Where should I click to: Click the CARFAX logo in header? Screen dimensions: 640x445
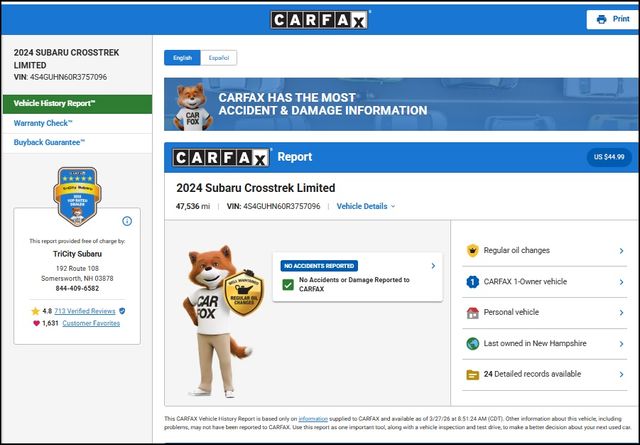point(320,19)
